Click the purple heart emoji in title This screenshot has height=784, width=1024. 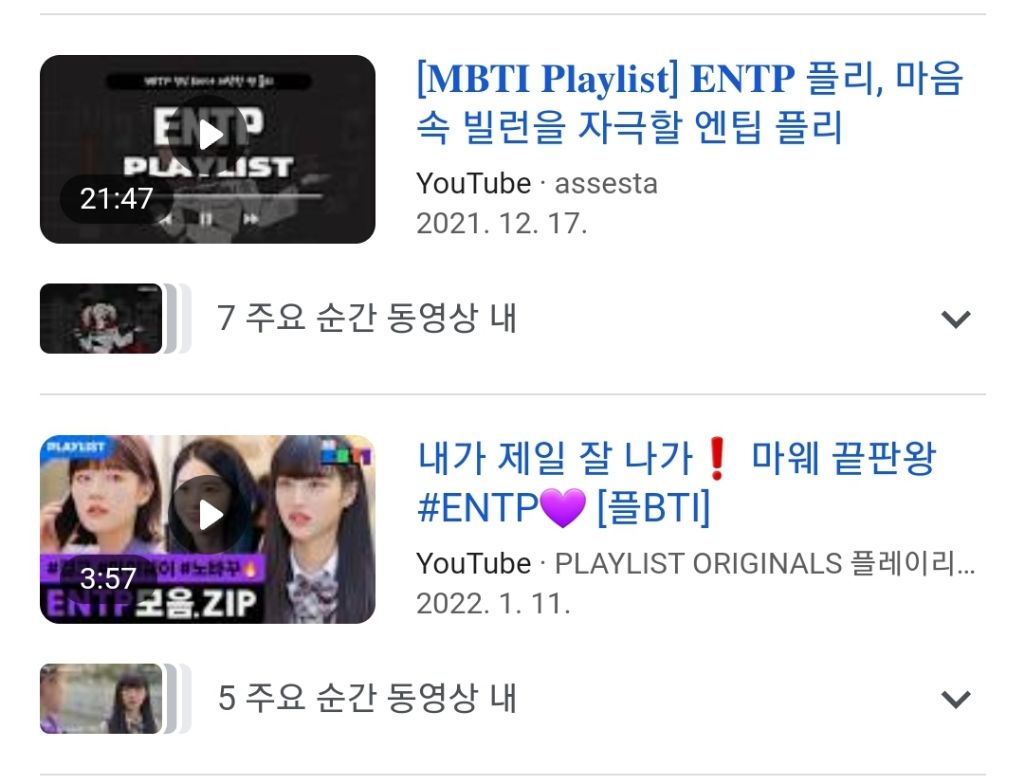click(564, 508)
